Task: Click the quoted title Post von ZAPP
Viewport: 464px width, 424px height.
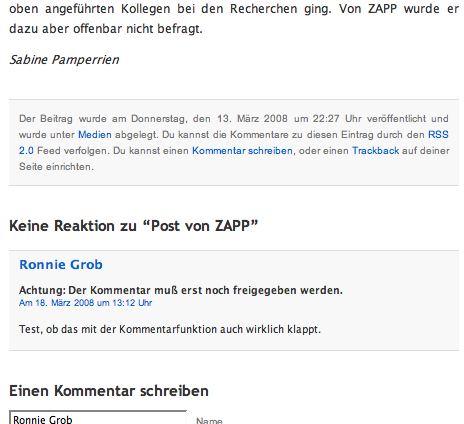Action: click(x=200, y=226)
